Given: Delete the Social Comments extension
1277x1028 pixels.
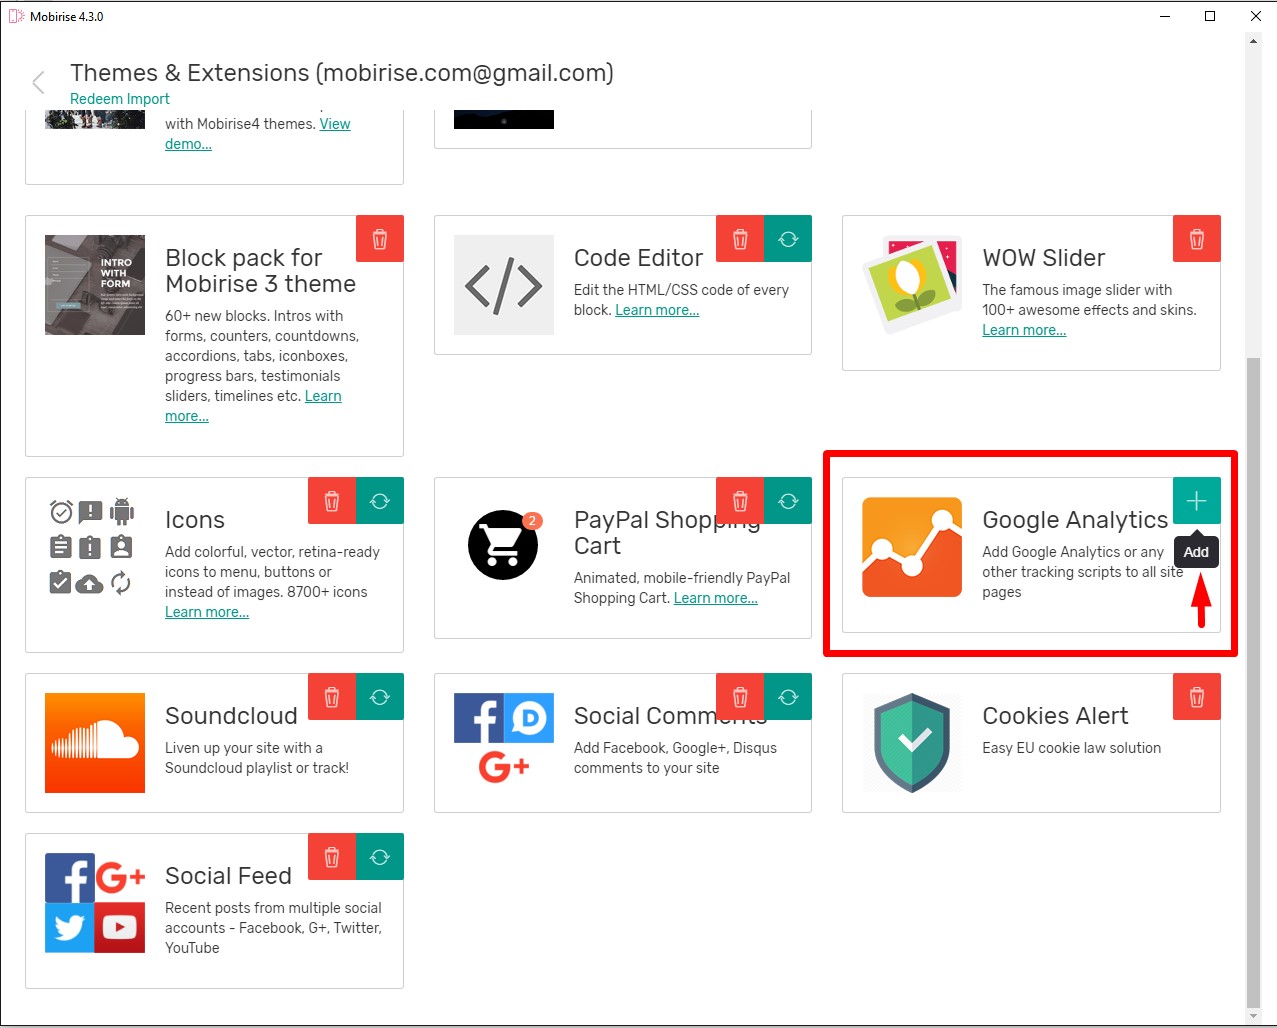Looking at the screenshot, I should pos(740,697).
